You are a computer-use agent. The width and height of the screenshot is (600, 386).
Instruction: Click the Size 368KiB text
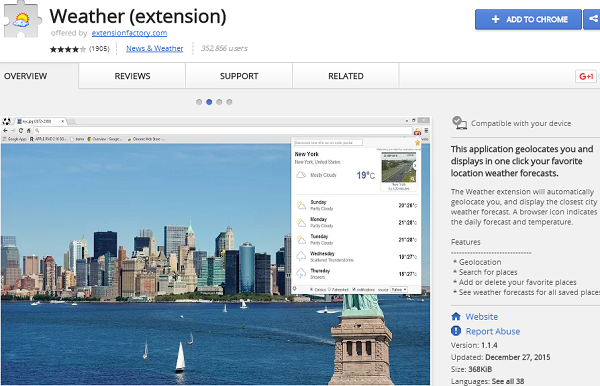471,369
